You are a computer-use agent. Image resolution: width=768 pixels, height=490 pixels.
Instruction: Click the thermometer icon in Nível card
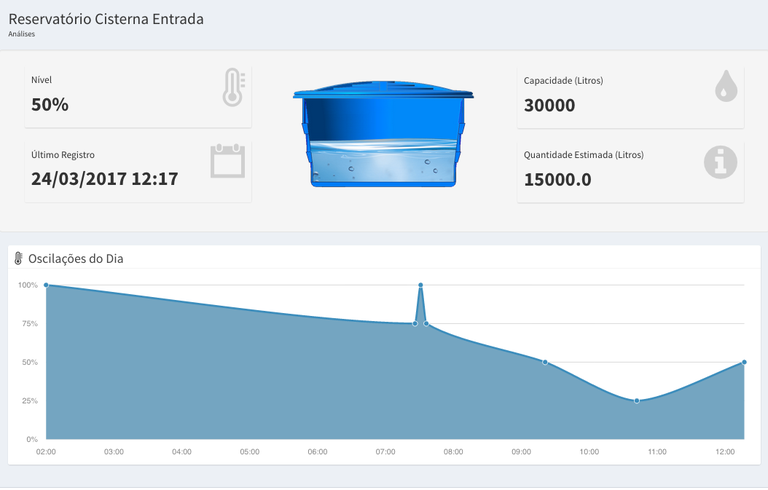point(233,88)
